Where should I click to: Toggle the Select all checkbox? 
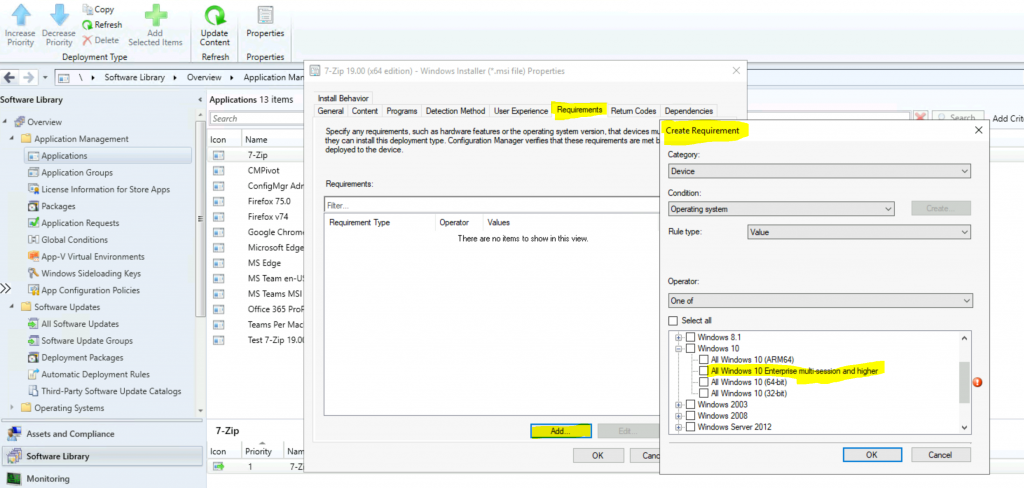tap(673, 321)
